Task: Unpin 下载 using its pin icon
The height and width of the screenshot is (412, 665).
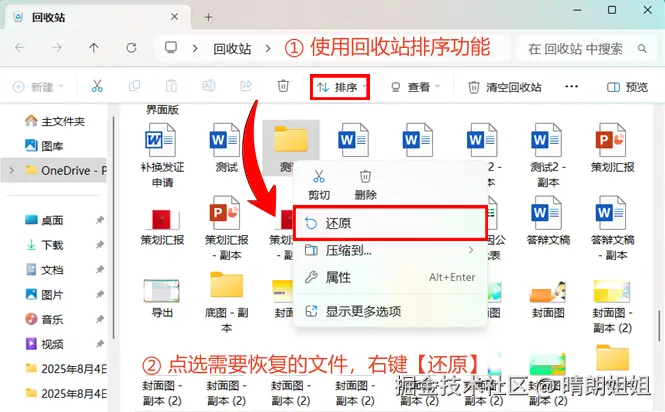Action: point(100,245)
